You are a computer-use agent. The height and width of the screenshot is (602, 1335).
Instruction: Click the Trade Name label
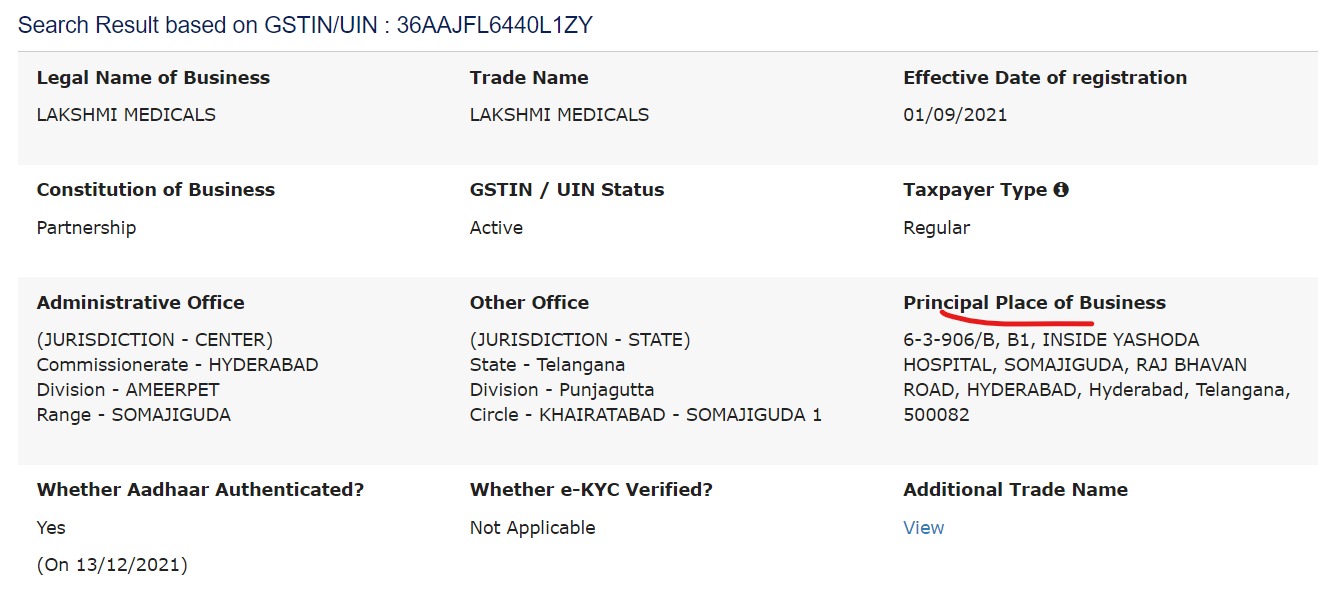point(529,78)
